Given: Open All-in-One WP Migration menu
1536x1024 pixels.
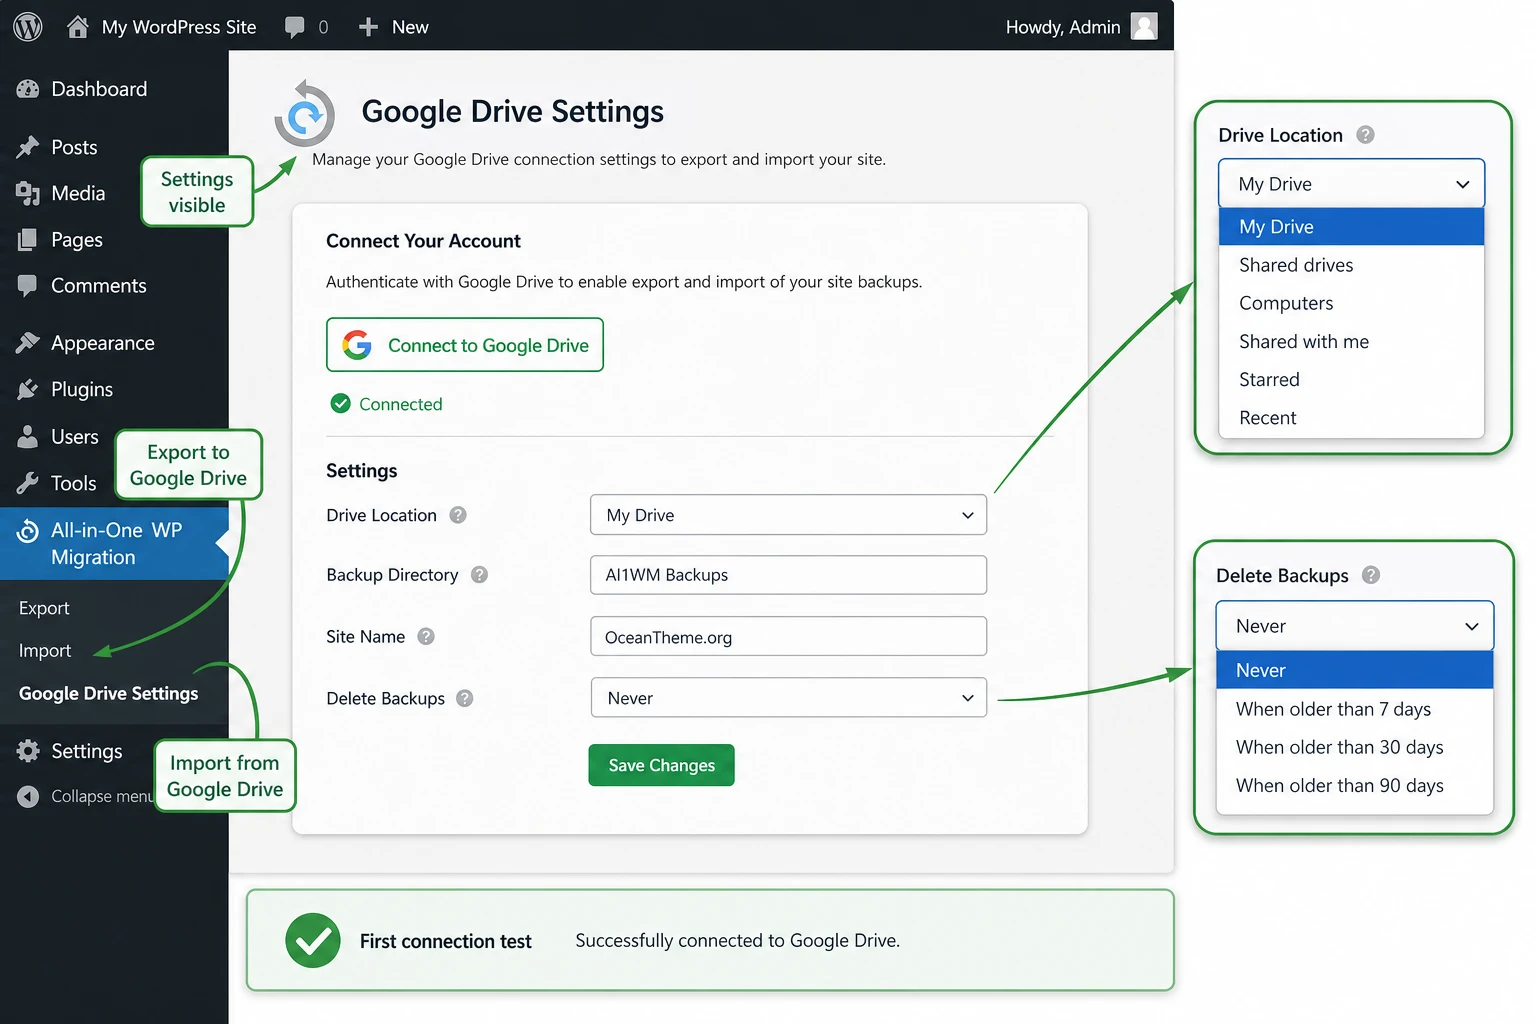Looking at the screenshot, I should pos(114,544).
